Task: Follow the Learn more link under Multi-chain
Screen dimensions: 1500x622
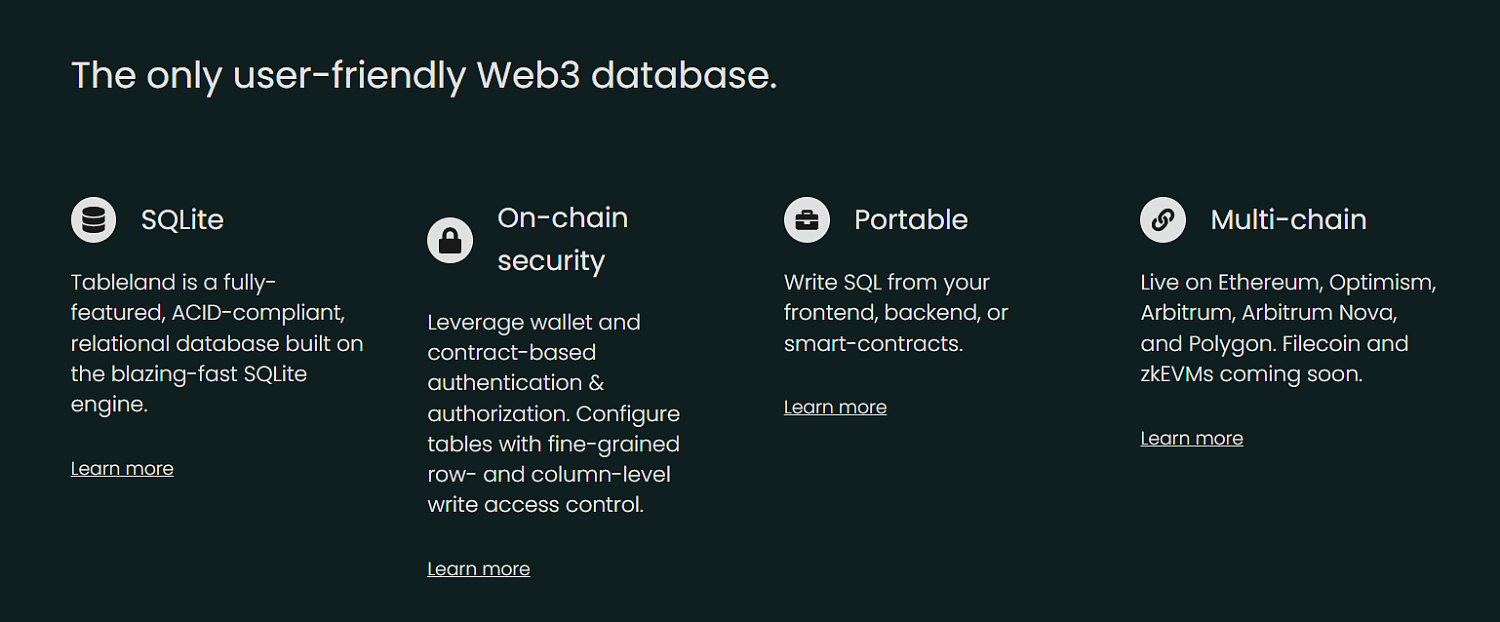Action: (1192, 438)
